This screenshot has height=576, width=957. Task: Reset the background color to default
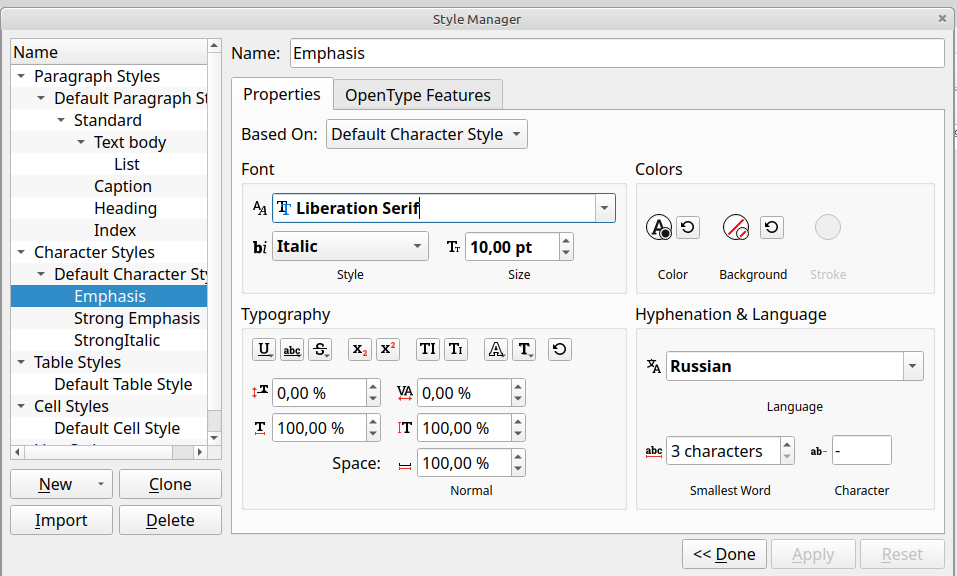click(x=771, y=228)
